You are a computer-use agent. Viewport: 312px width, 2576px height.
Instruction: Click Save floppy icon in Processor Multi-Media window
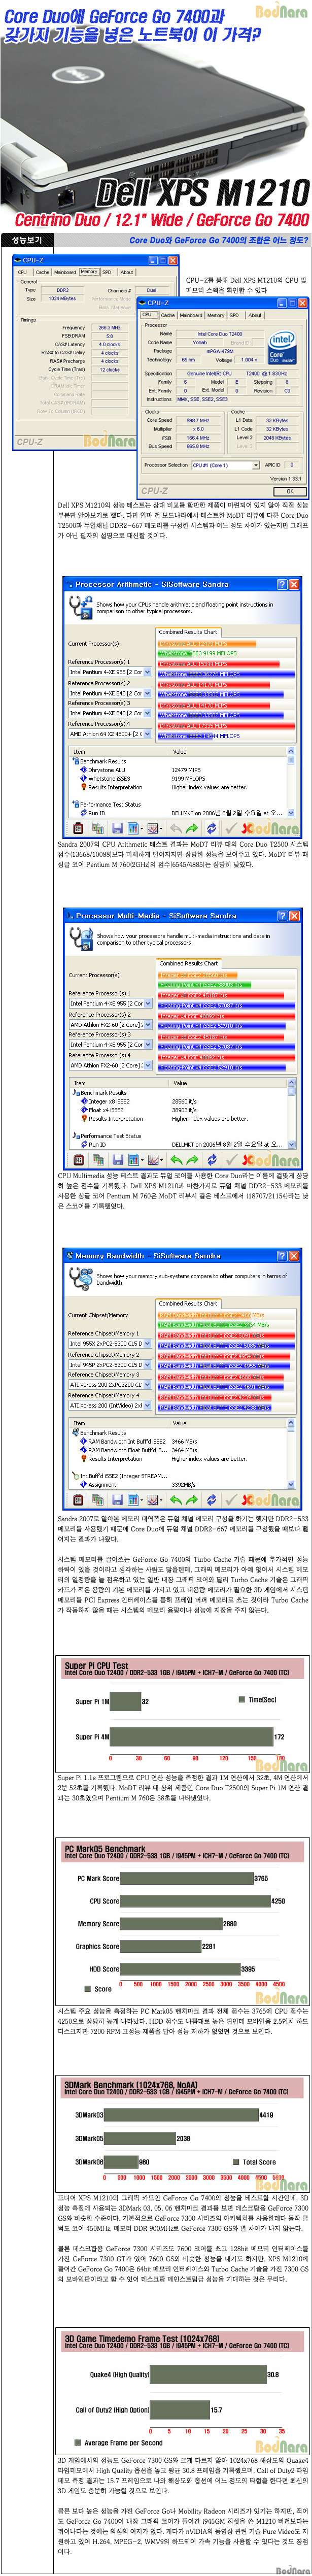(116, 1160)
